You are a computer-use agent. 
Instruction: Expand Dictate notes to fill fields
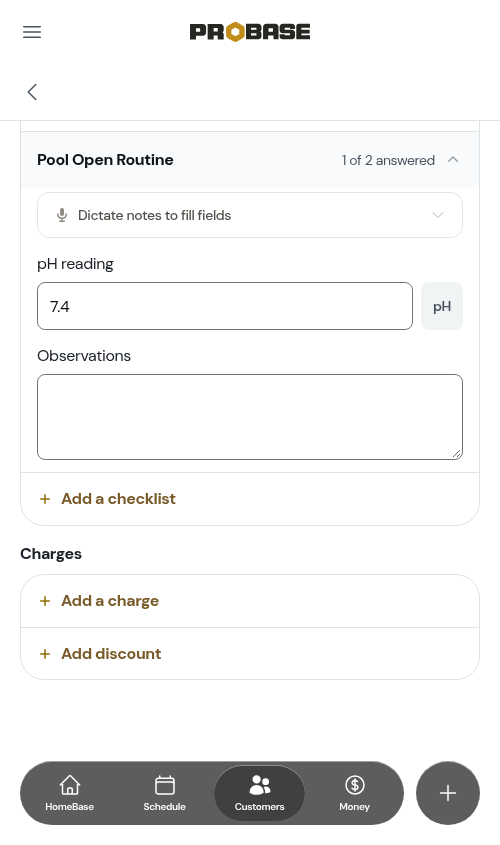coord(250,215)
